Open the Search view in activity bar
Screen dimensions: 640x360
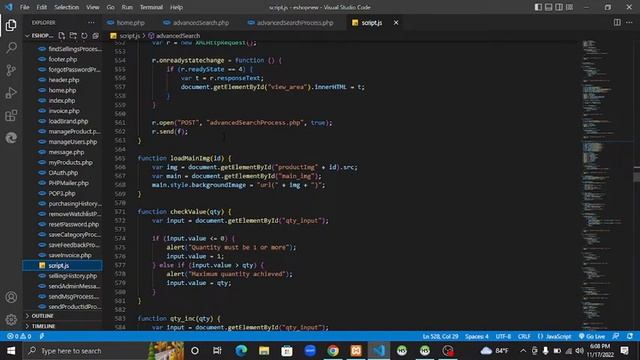click(11, 48)
